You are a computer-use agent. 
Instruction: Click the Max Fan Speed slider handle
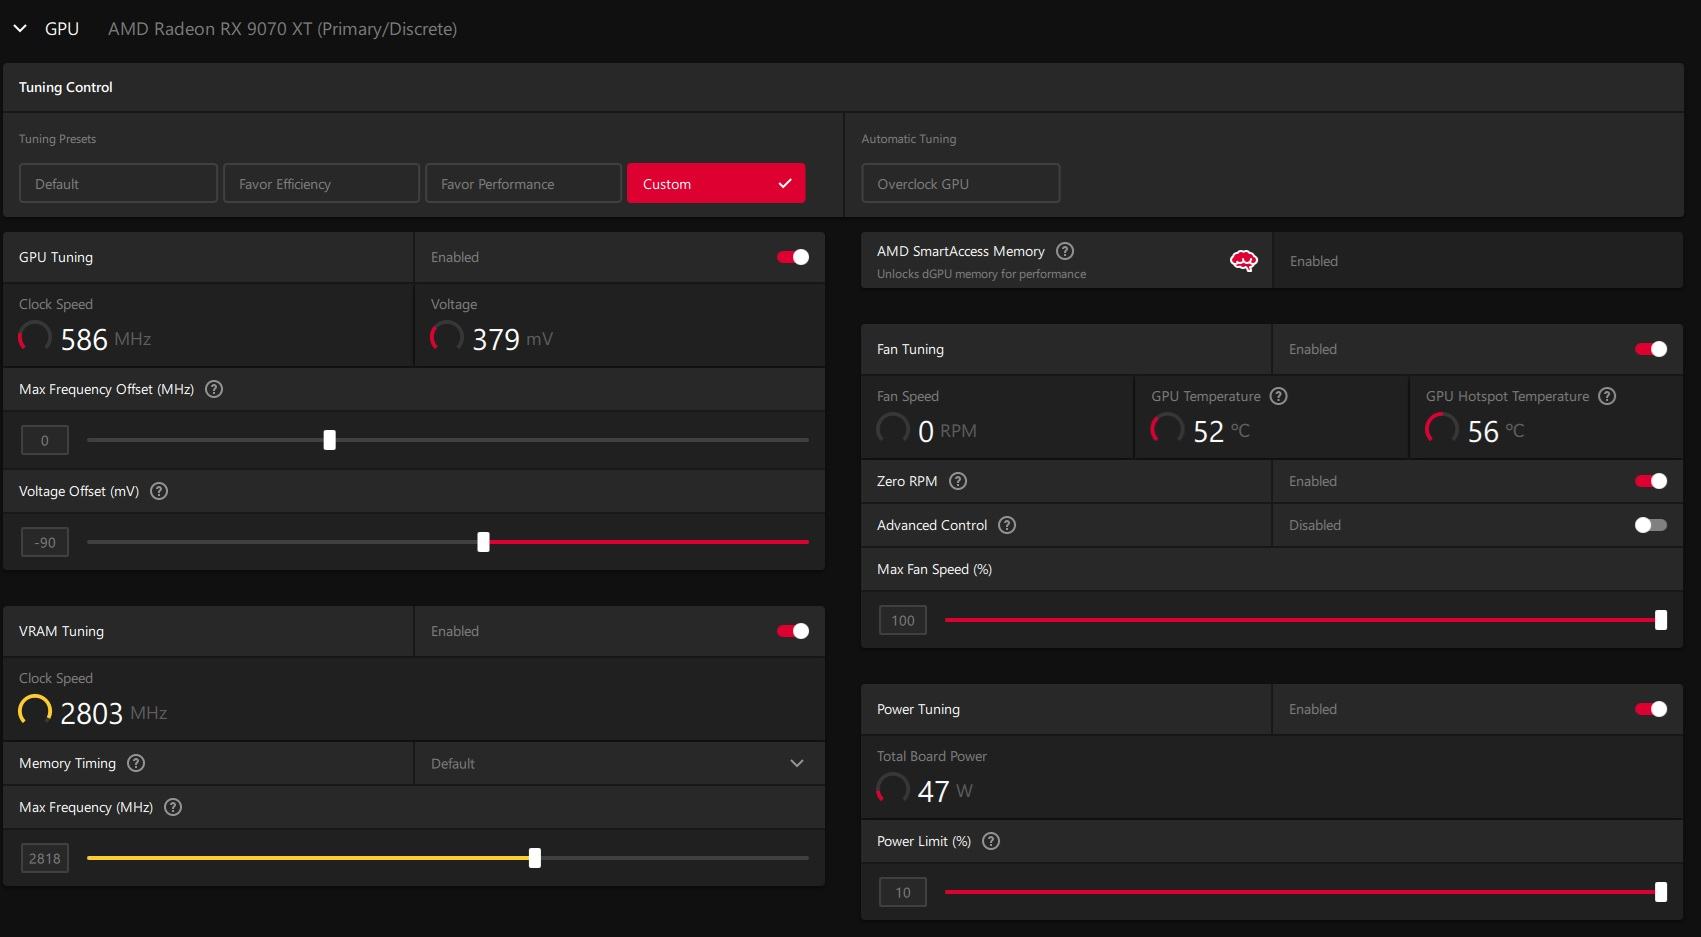coord(1661,620)
